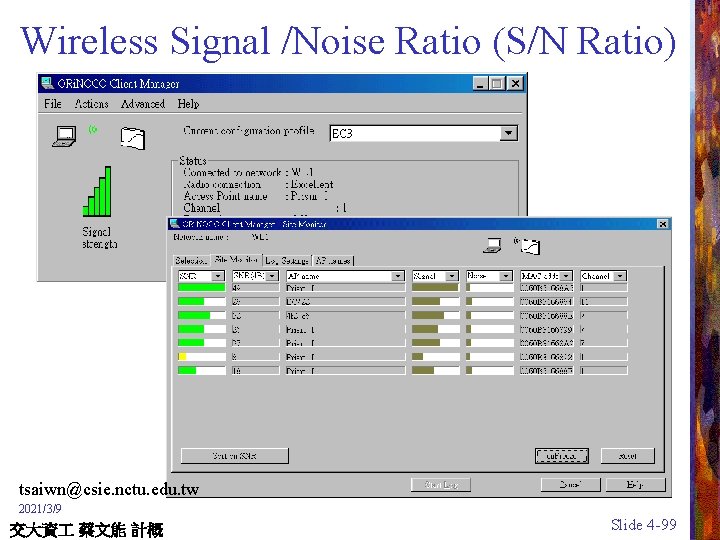This screenshot has height=540, width=720.
Task: Open the Noise column selector dropdown
Action: [x=506, y=276]
